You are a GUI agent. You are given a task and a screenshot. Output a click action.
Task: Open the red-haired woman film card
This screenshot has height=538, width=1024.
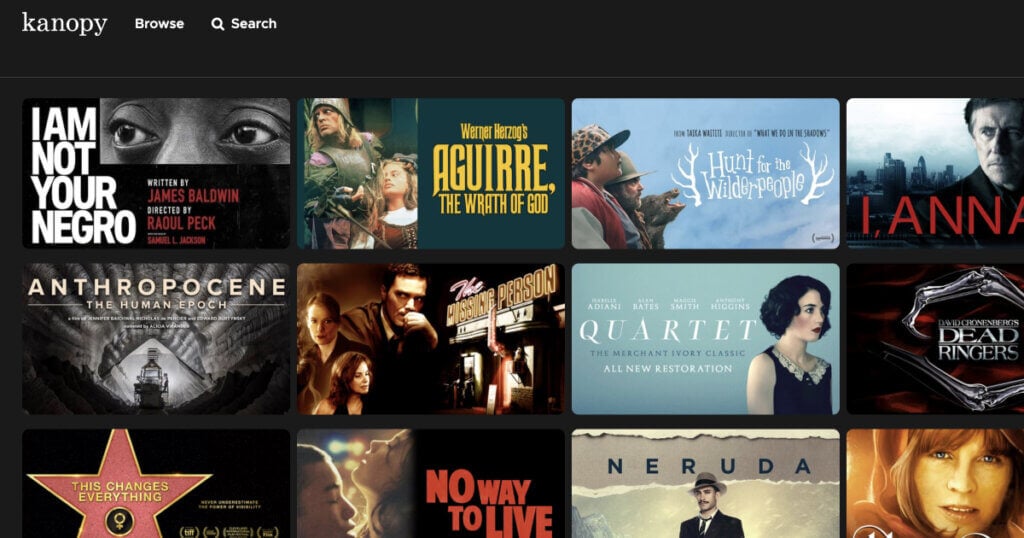pyautogui.click(x=935, y=484)
